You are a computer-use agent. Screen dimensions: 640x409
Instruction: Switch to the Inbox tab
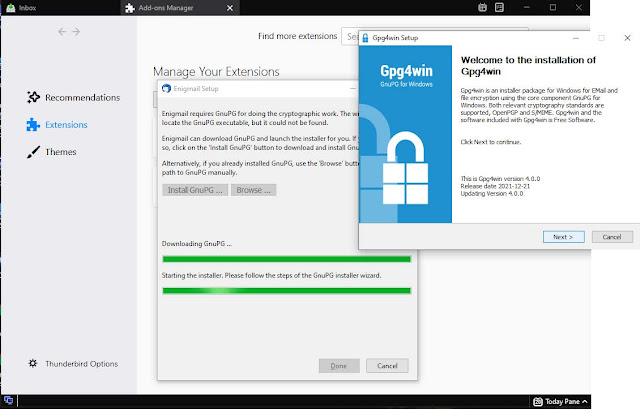[x=60, y=8]
